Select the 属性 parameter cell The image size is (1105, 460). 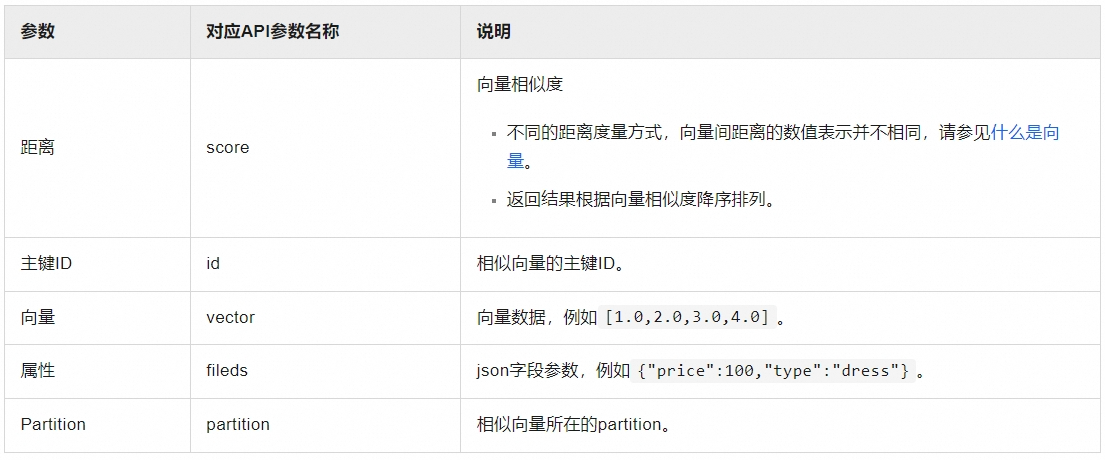(x=38, y=370)
